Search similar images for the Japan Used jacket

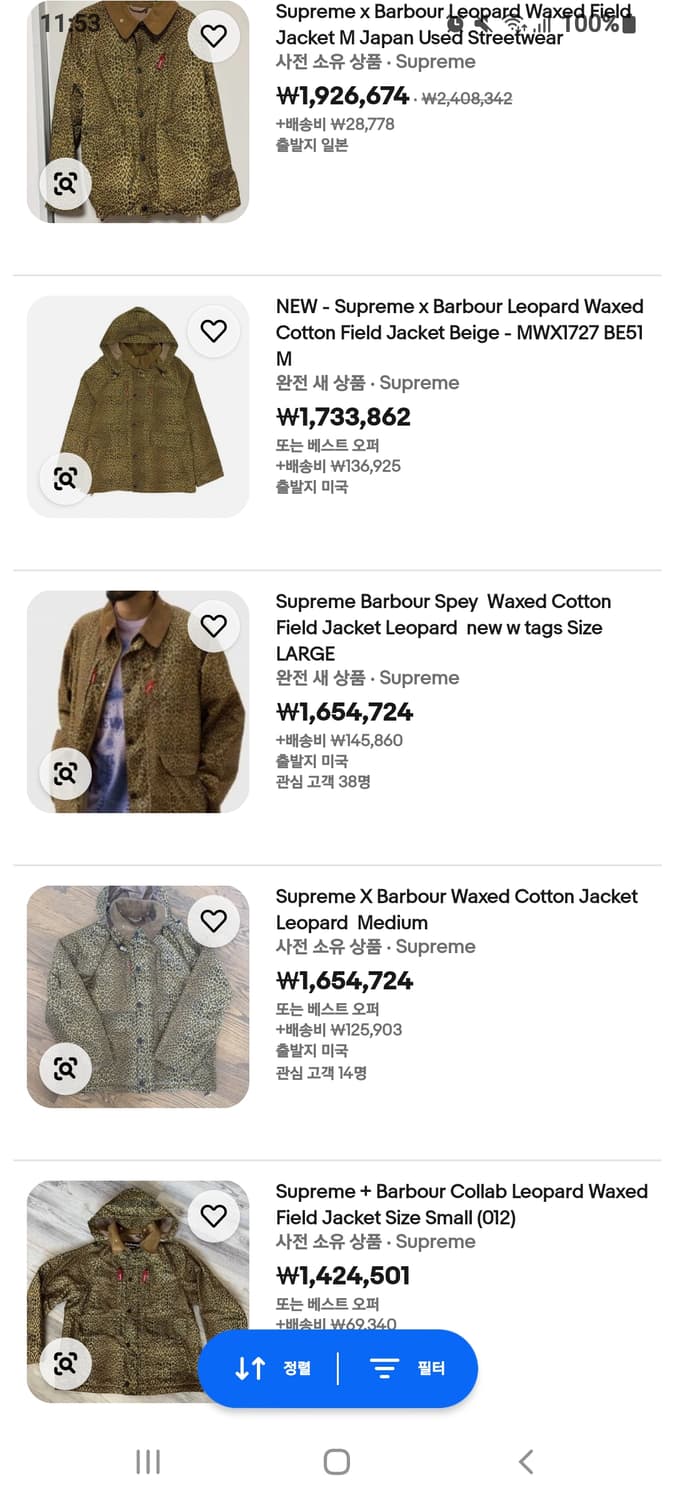click(65, 184)
